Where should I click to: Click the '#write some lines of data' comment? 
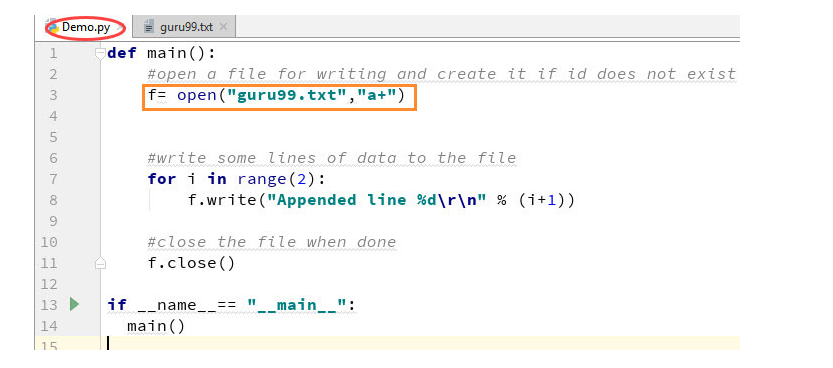click(x=332, y=158)
